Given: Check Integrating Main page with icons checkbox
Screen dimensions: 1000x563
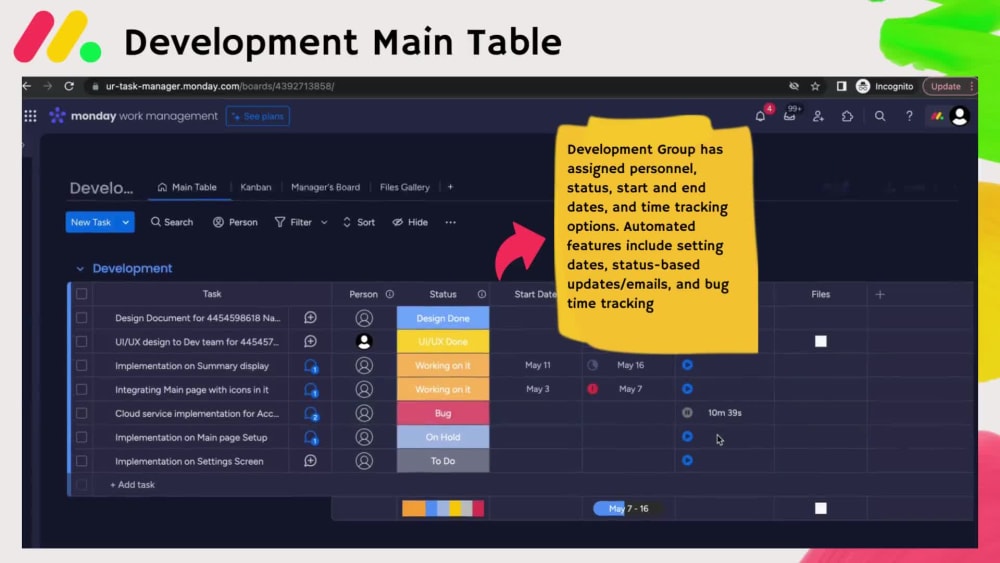Looking at the screenshot, I should 82,389.
